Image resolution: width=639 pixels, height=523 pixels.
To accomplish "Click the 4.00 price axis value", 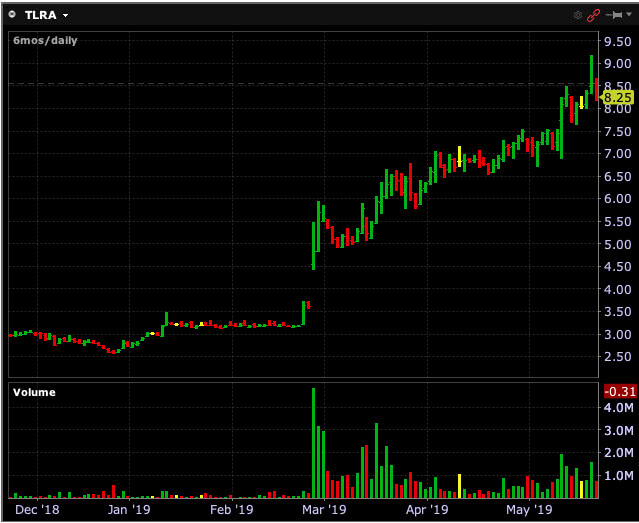I will (x=617, y=289).
